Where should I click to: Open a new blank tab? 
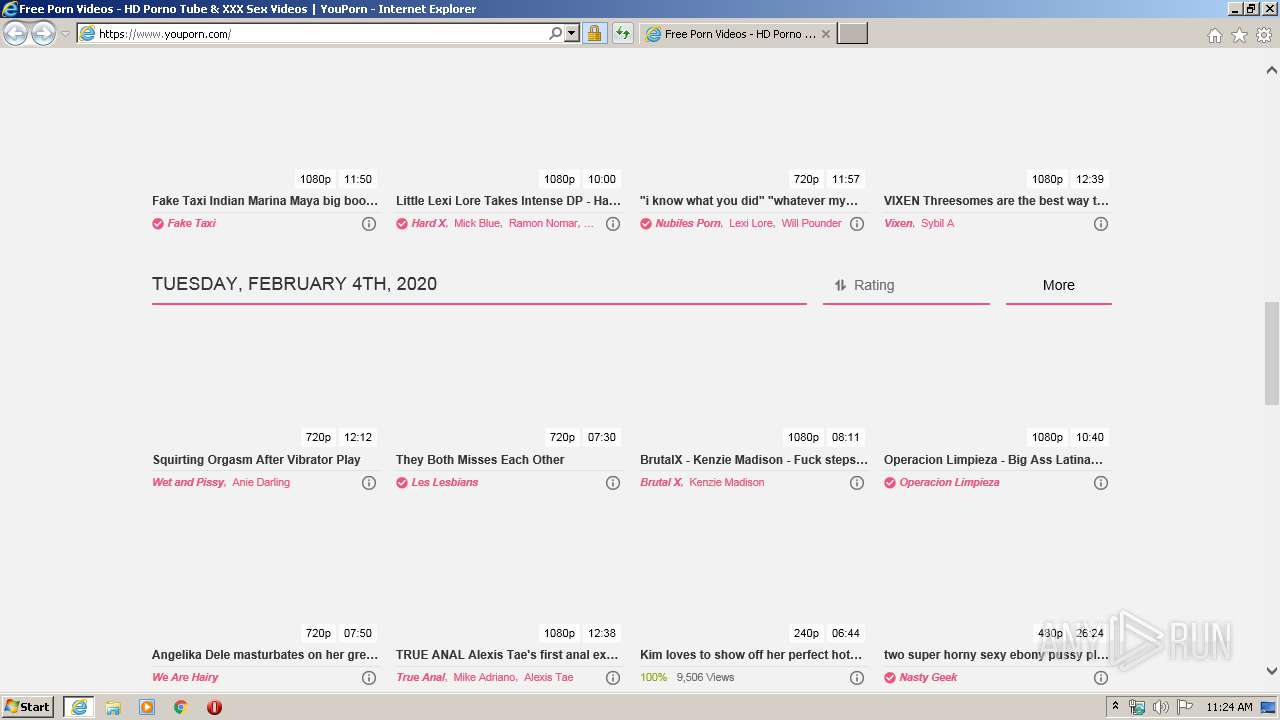[x=852, y=33]
